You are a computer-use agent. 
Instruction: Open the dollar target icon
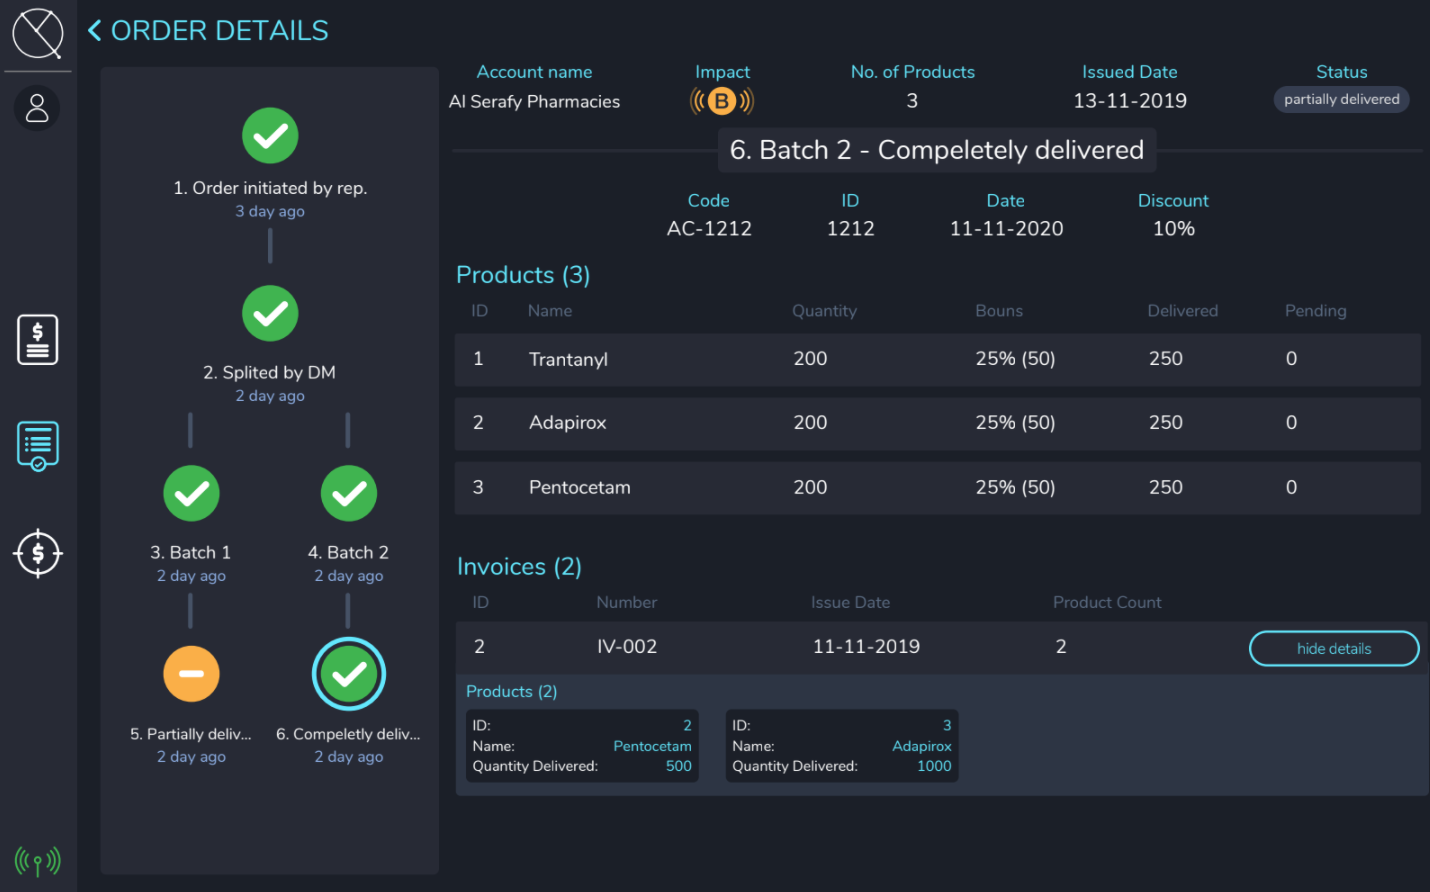[x=38, y=553]
